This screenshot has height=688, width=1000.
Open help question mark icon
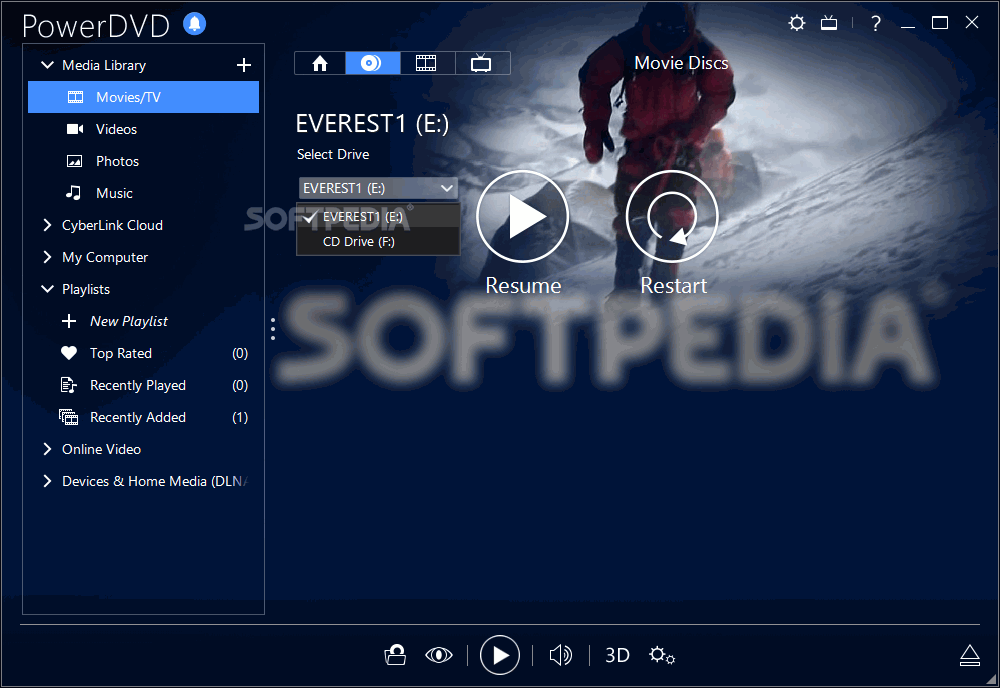876,24
